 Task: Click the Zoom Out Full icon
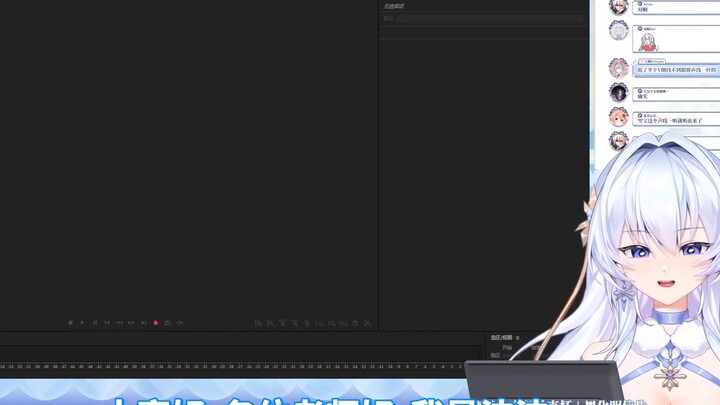307,323
